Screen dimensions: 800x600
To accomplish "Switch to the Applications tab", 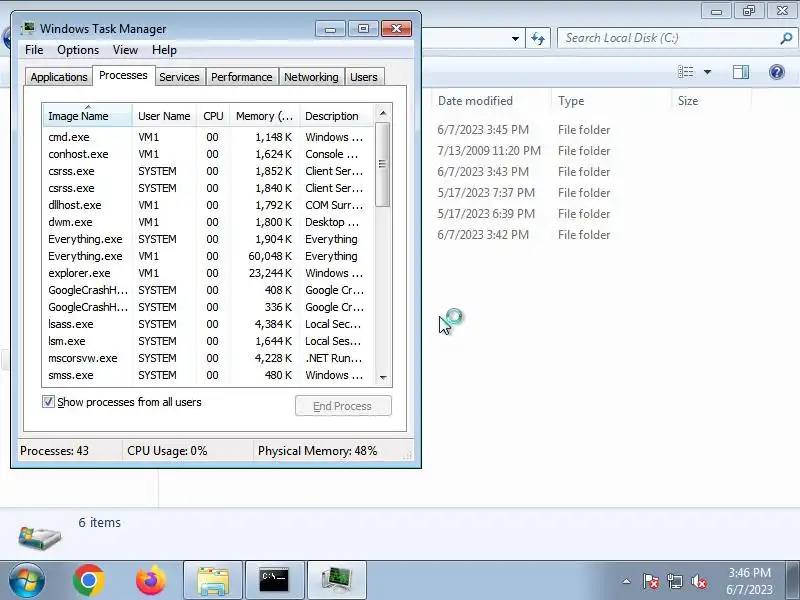I will click(59, 77).
